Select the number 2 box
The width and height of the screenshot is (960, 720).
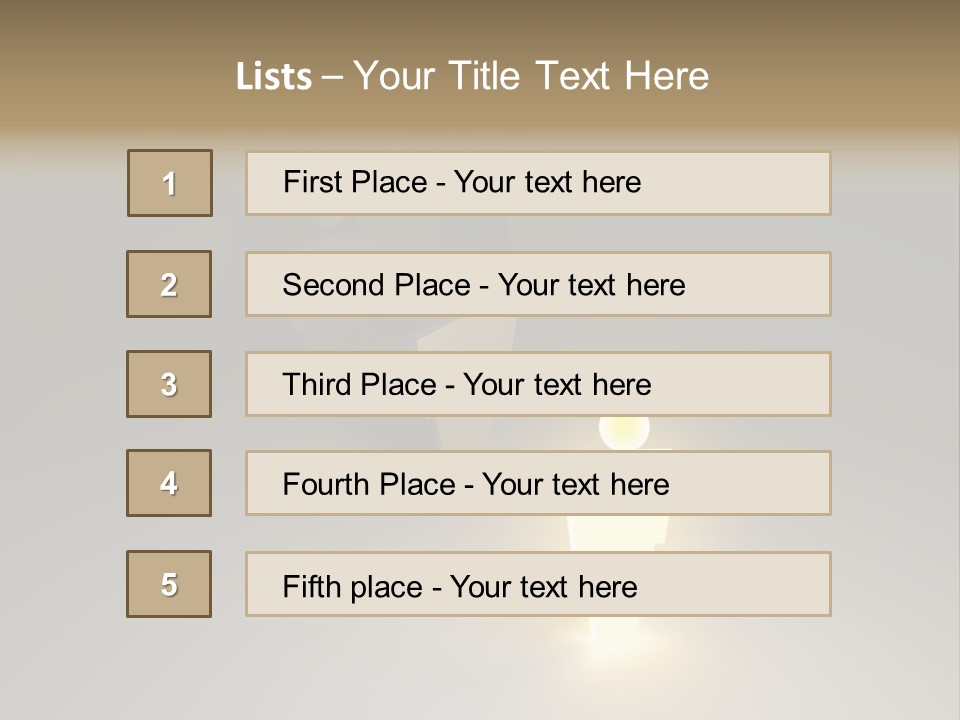tap(169, 284)
